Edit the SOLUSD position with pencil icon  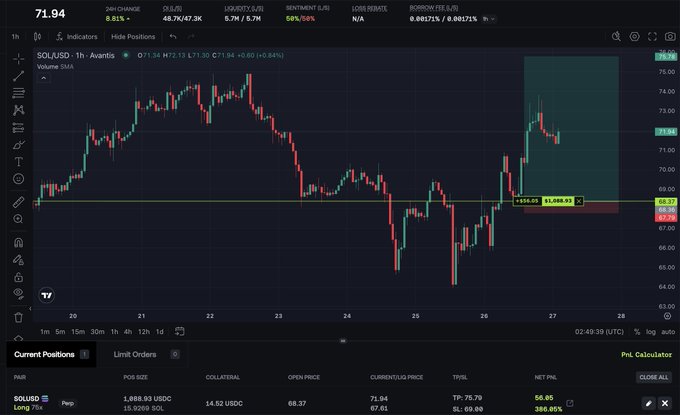648,403
